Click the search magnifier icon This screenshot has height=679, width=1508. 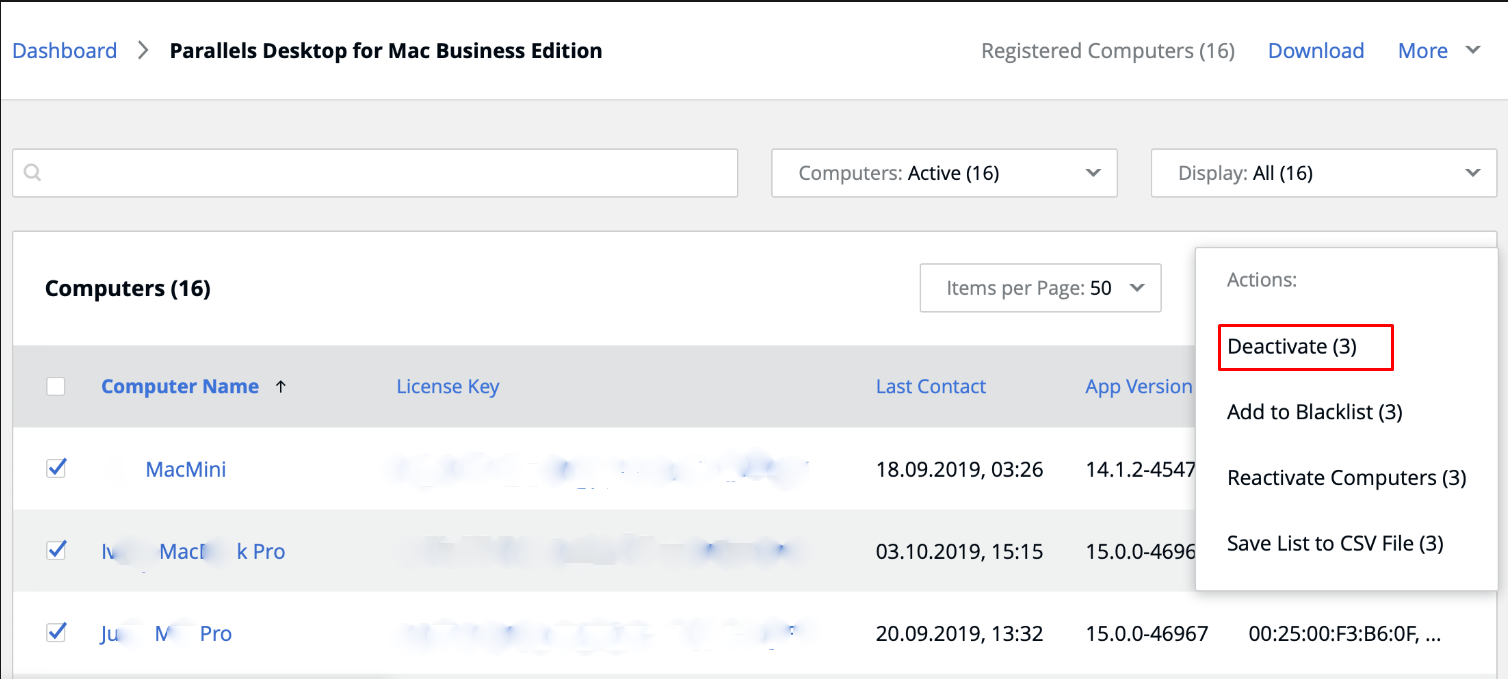32,173
